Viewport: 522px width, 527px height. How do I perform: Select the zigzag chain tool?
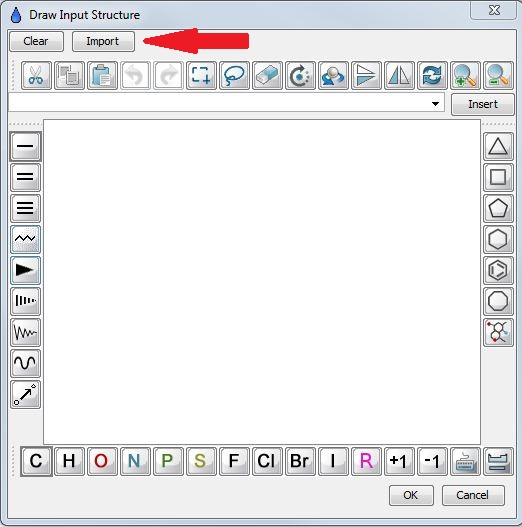pyautogui.click(x=26, y=239)
